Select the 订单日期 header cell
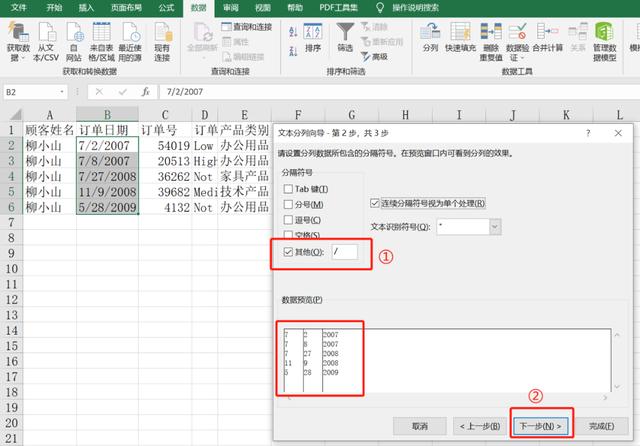640x446 pixels. [107, 130]
